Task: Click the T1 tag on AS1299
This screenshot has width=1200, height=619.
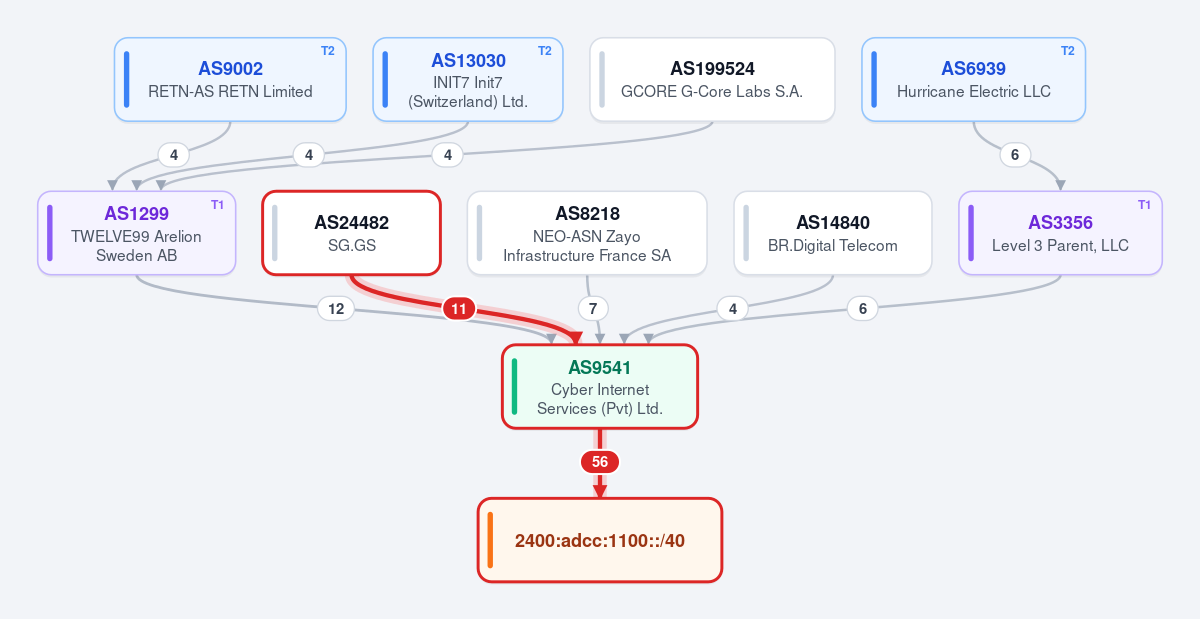Action: pos(217,205)
